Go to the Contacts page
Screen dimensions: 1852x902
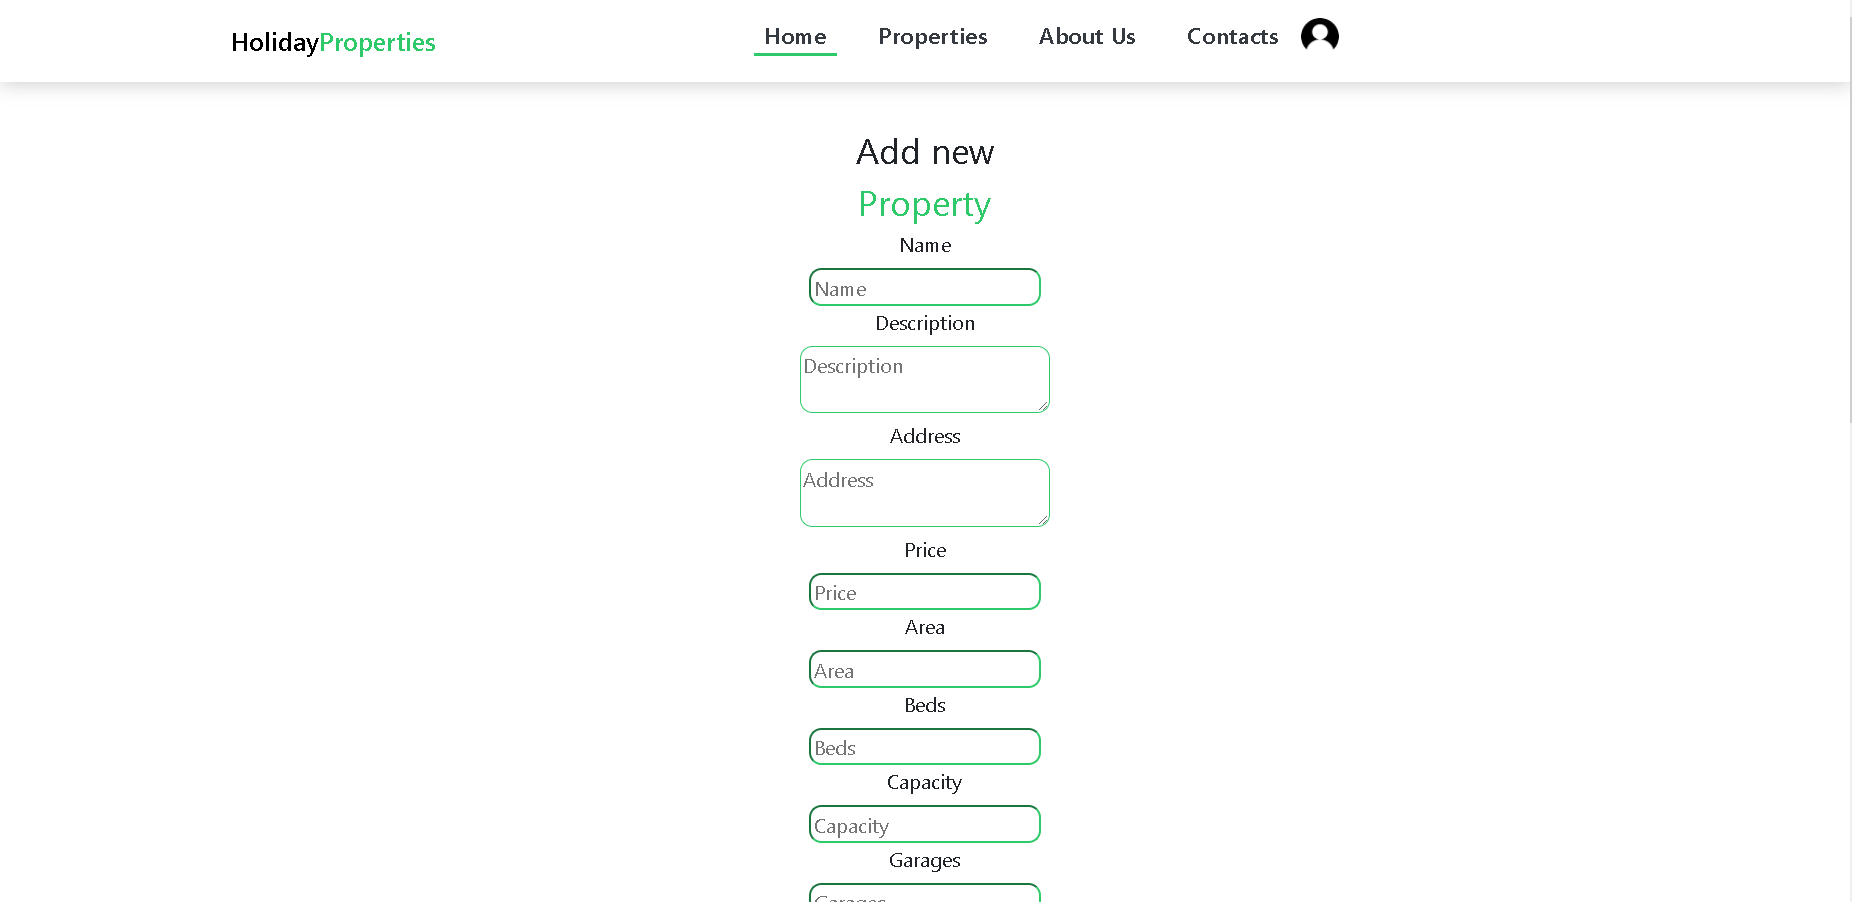[1232, 36]
